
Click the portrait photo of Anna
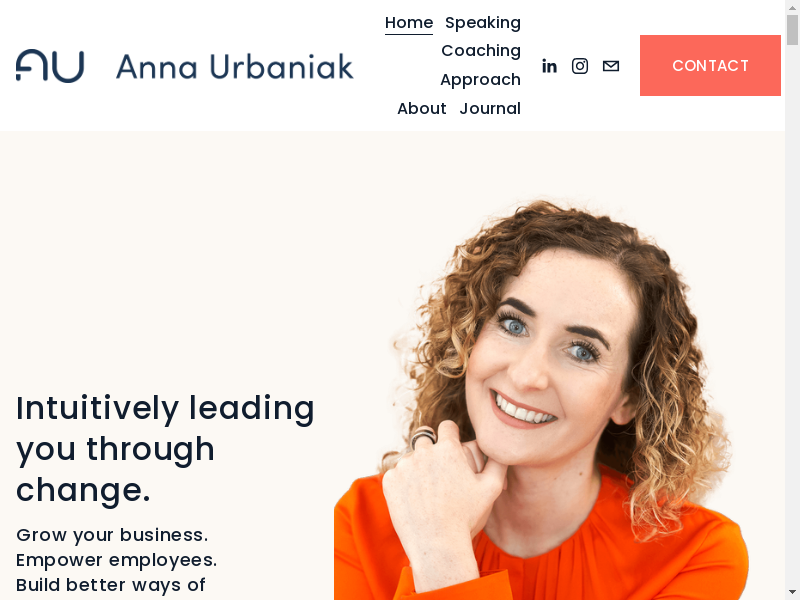(x=541, y=400)
